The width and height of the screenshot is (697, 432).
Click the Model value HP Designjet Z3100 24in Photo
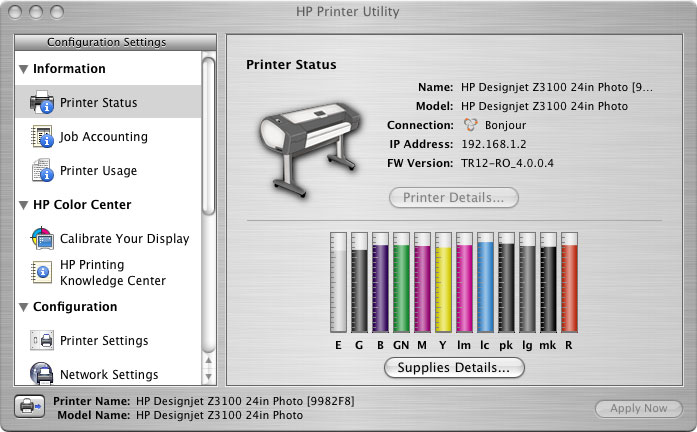click(x=545, y=106)
